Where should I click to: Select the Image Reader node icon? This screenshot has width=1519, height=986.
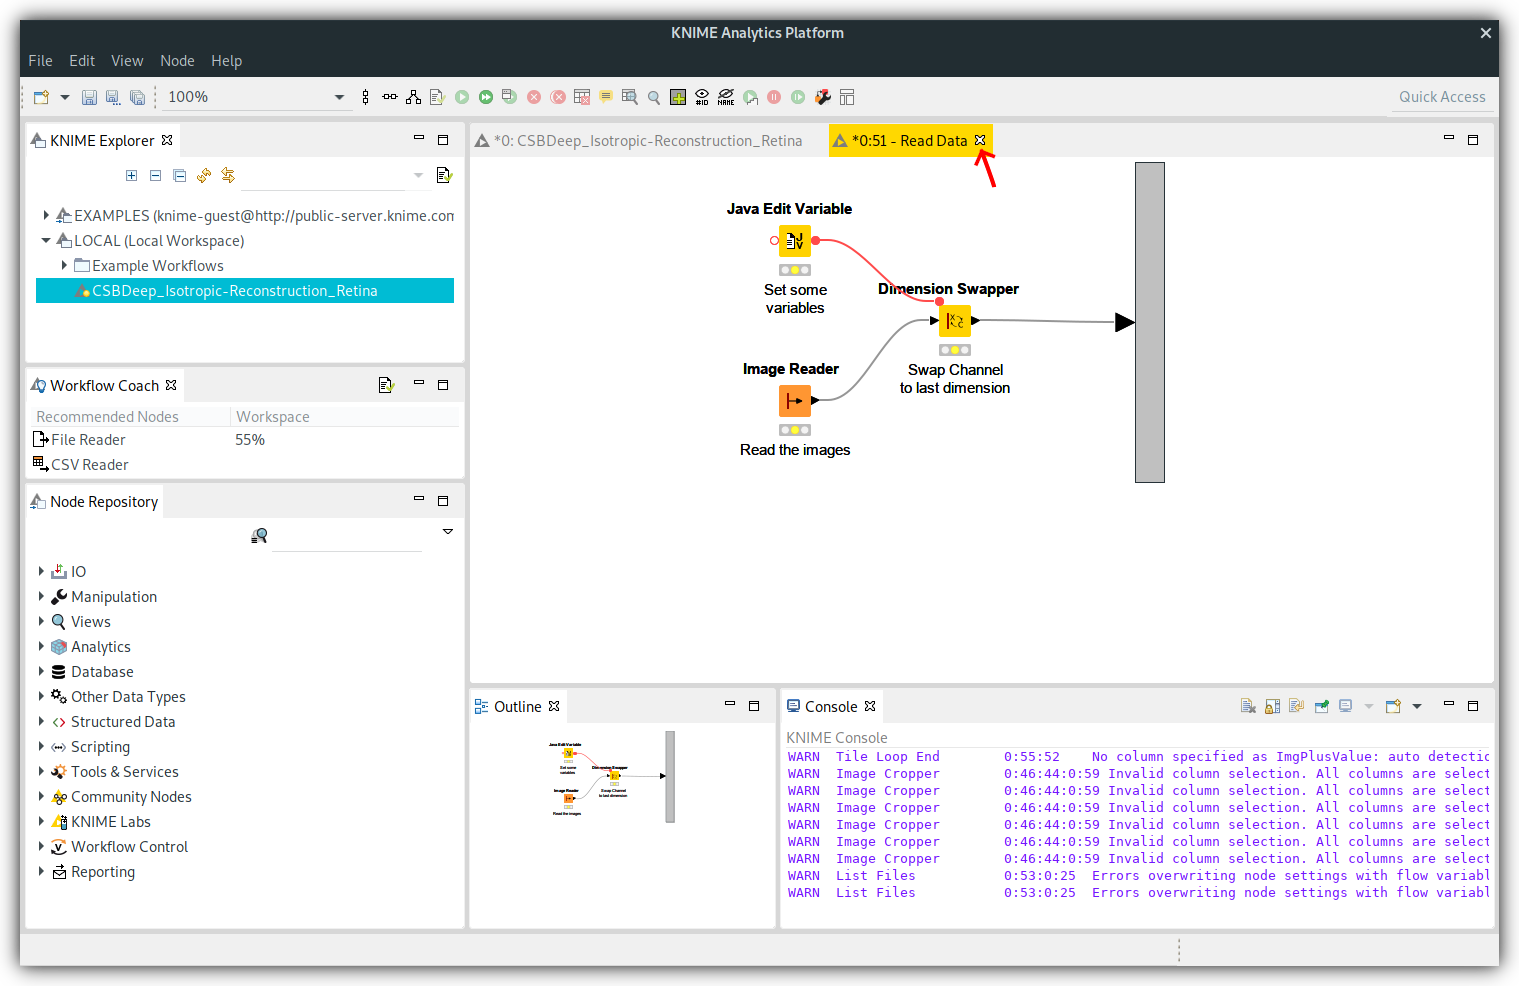[794, 401]
